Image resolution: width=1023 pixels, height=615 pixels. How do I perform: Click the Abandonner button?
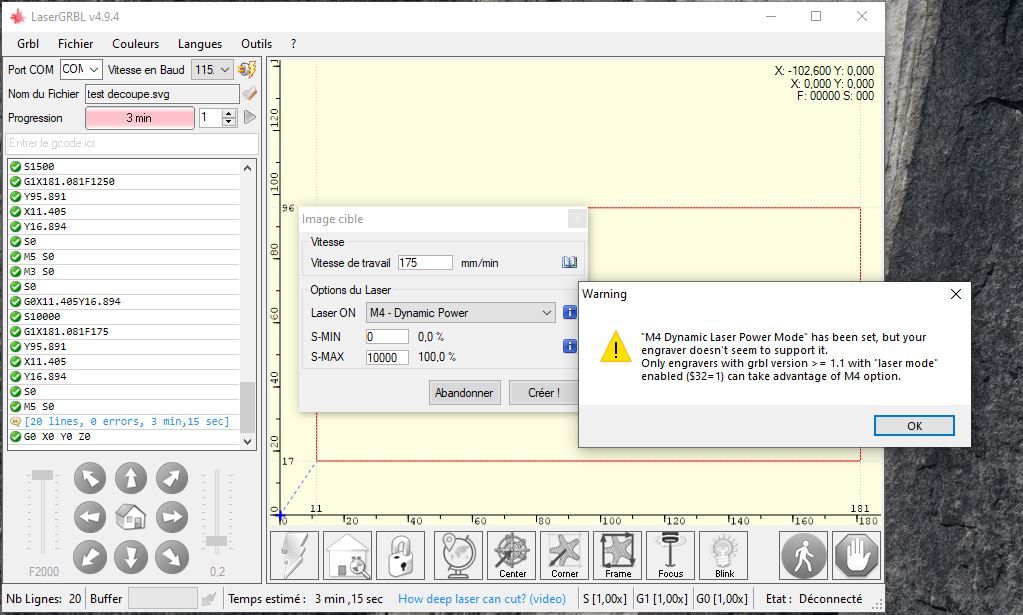click(464, 393)
